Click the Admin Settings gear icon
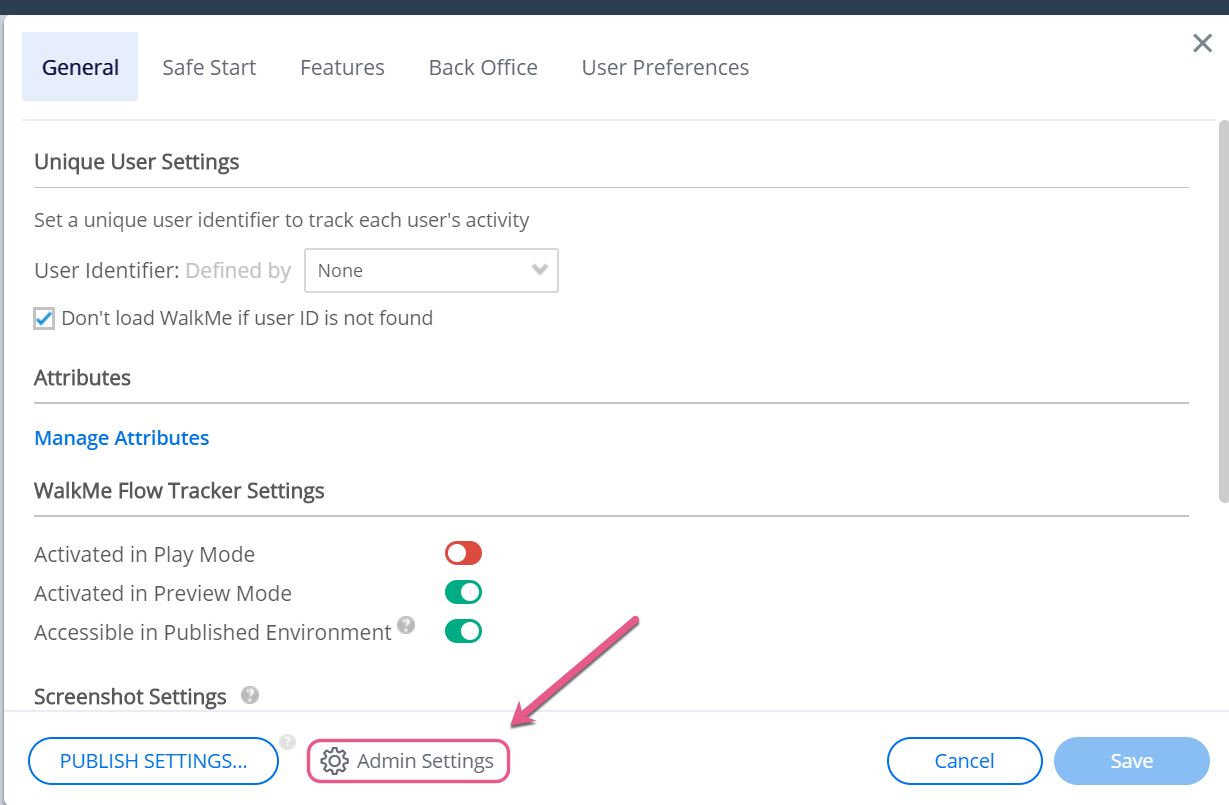 pos(334,761)
